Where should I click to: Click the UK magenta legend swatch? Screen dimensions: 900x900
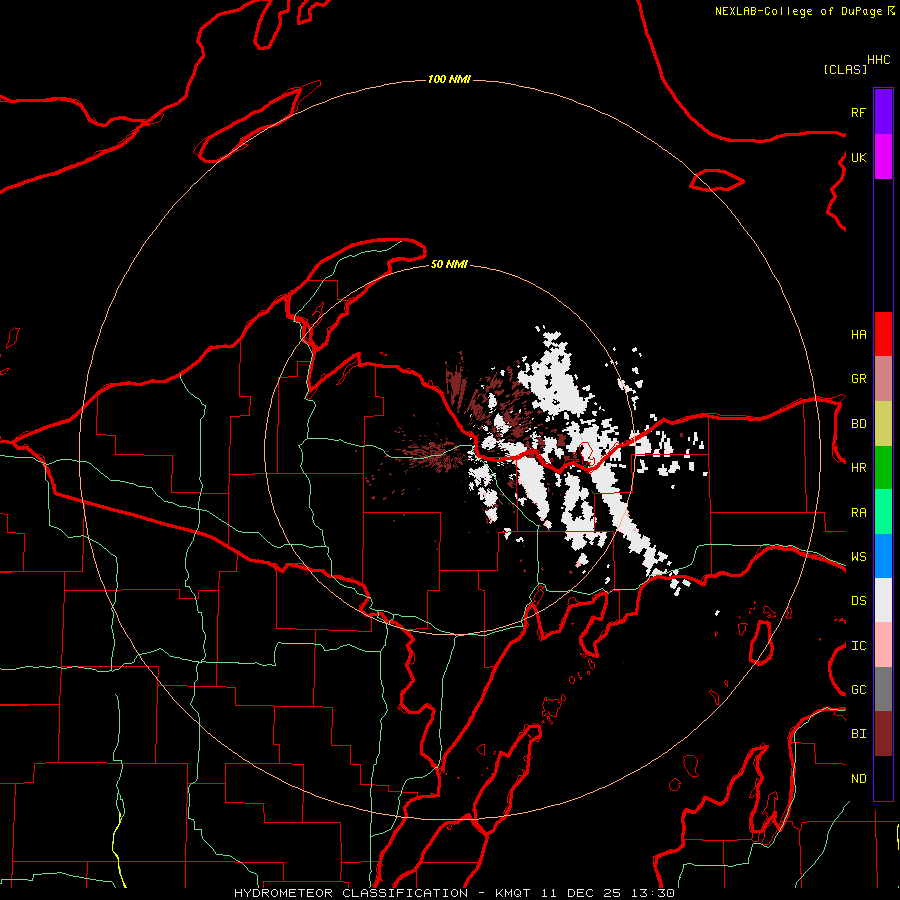[883, 157]
